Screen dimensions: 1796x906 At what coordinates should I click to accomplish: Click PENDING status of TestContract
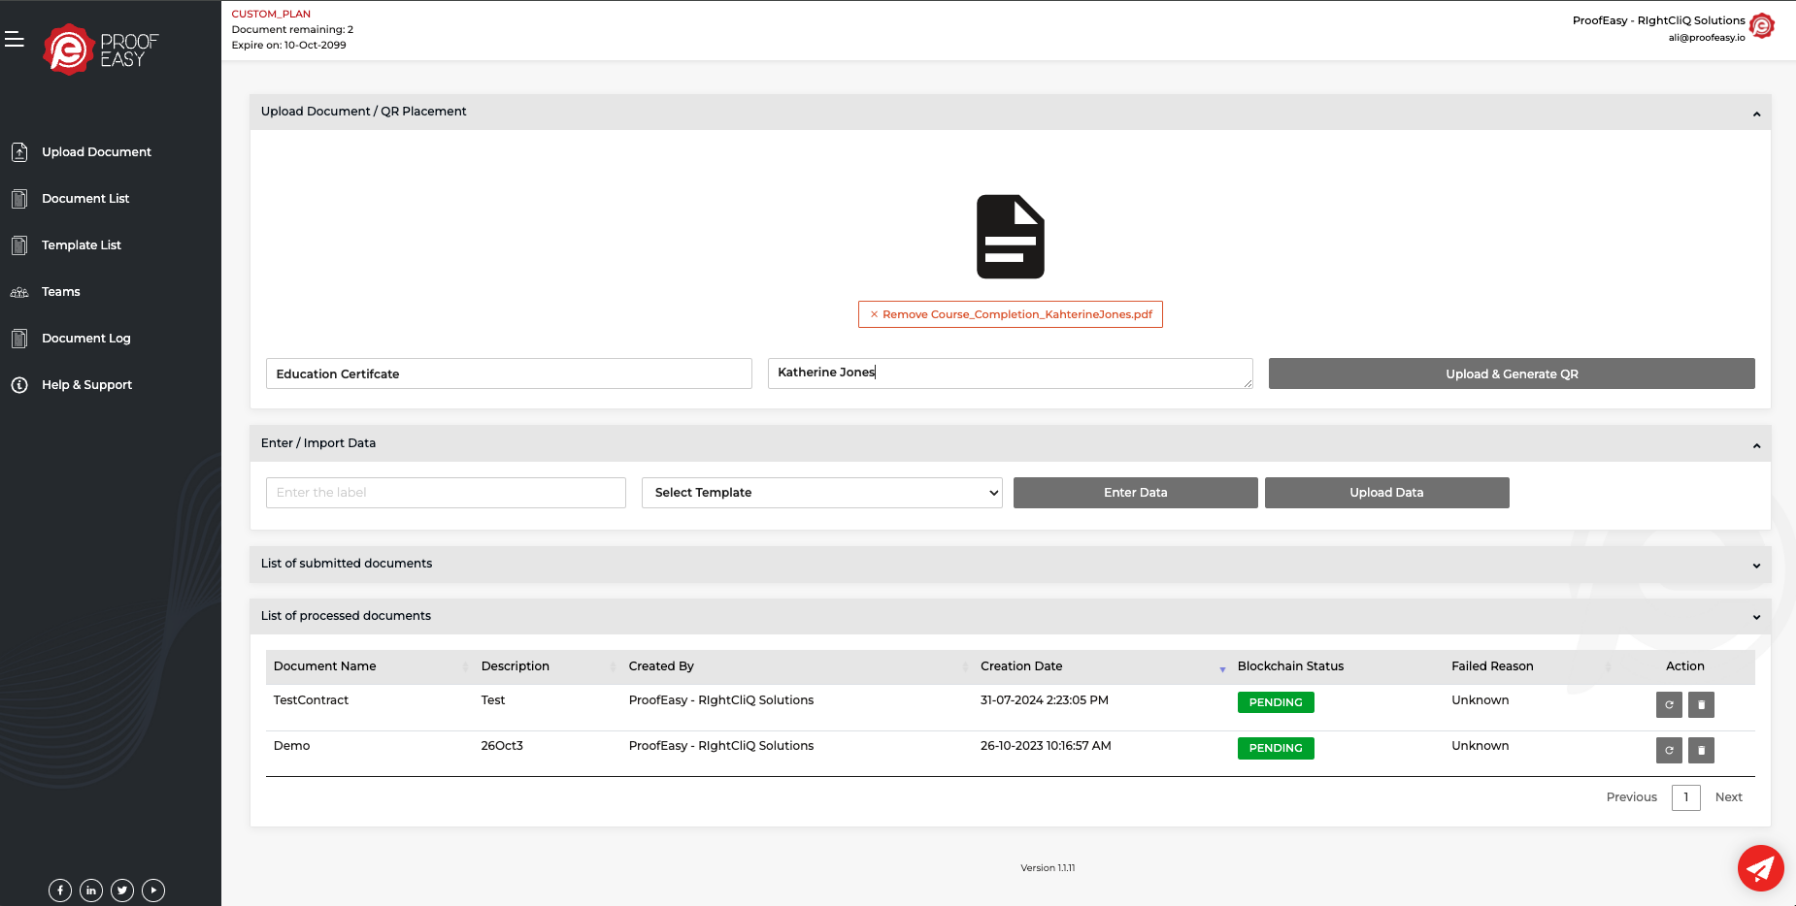(x=1275, y=703)
